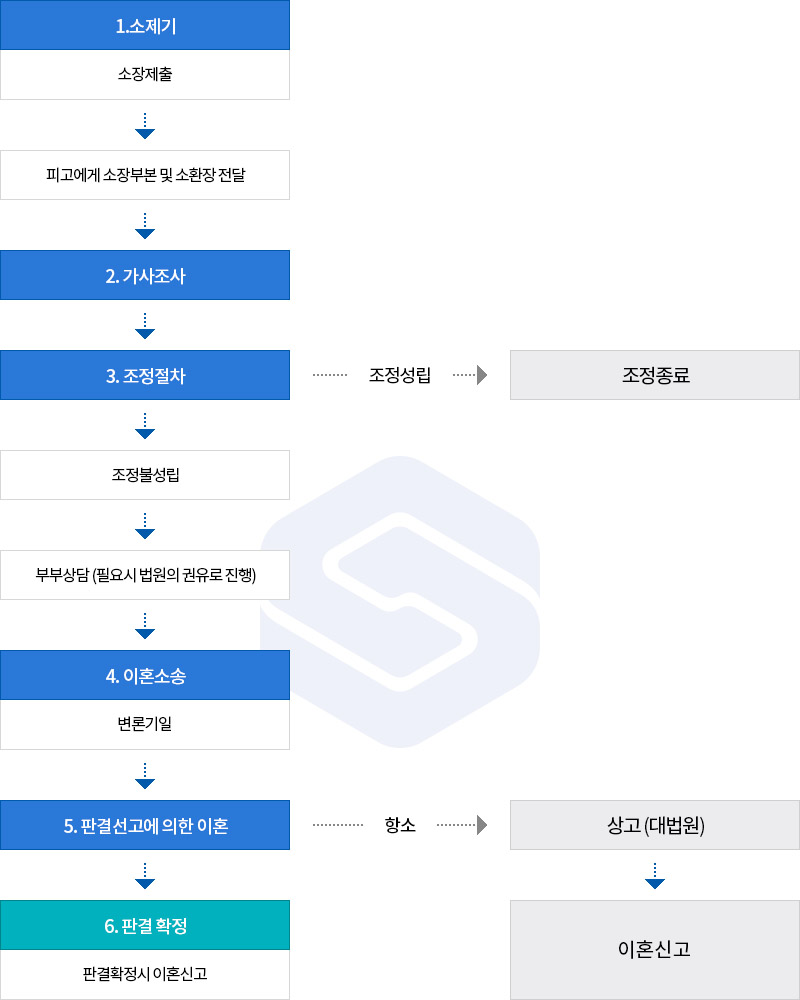Click the 조정성립 label
Screen dimensions: 800x1000
pos(400,375)
